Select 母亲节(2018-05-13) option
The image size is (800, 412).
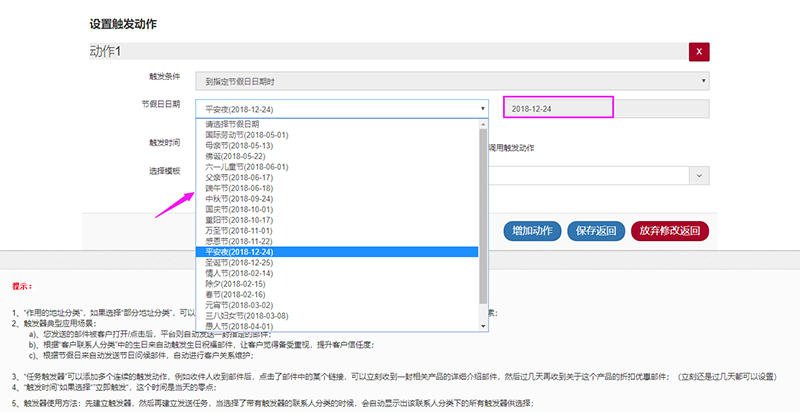click(232, 145)
